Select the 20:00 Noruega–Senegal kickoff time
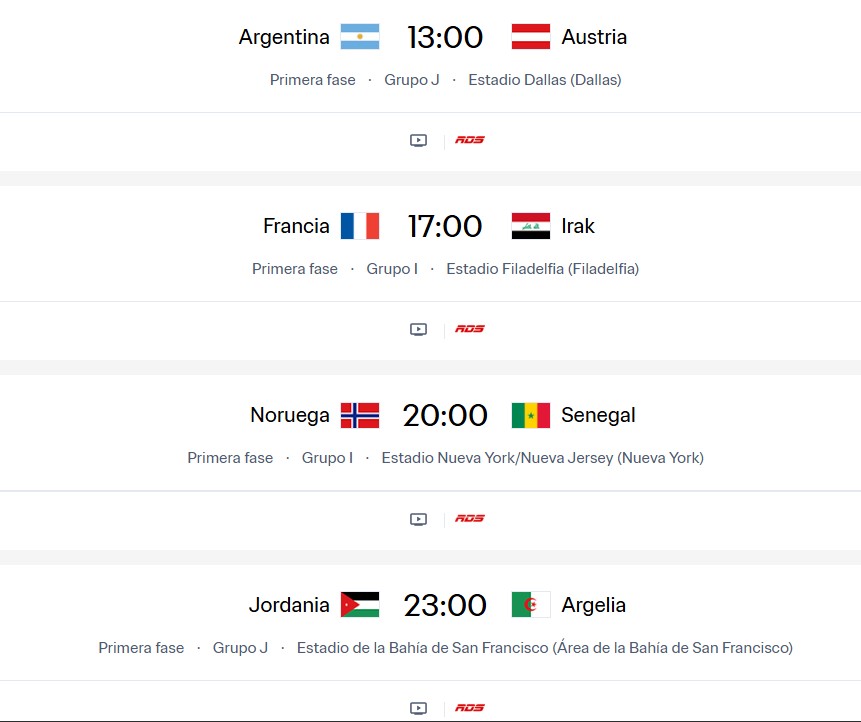This screenshot has height=722, width=861. pyautogui.click(x=445, y=415)
